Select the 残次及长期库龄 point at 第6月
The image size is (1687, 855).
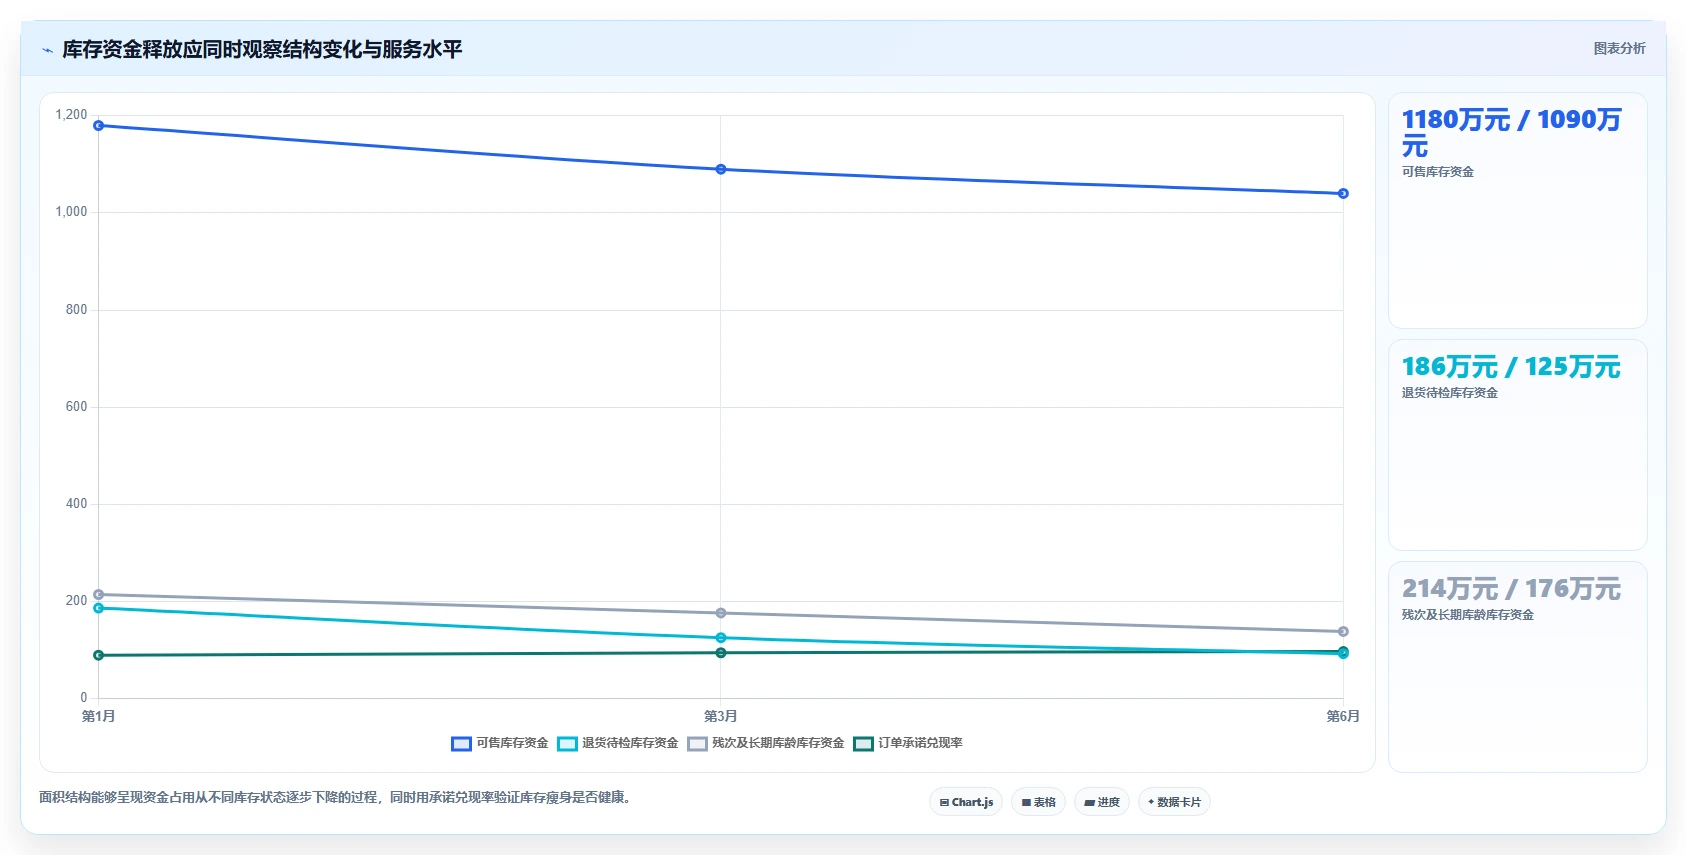[1343, 631]
